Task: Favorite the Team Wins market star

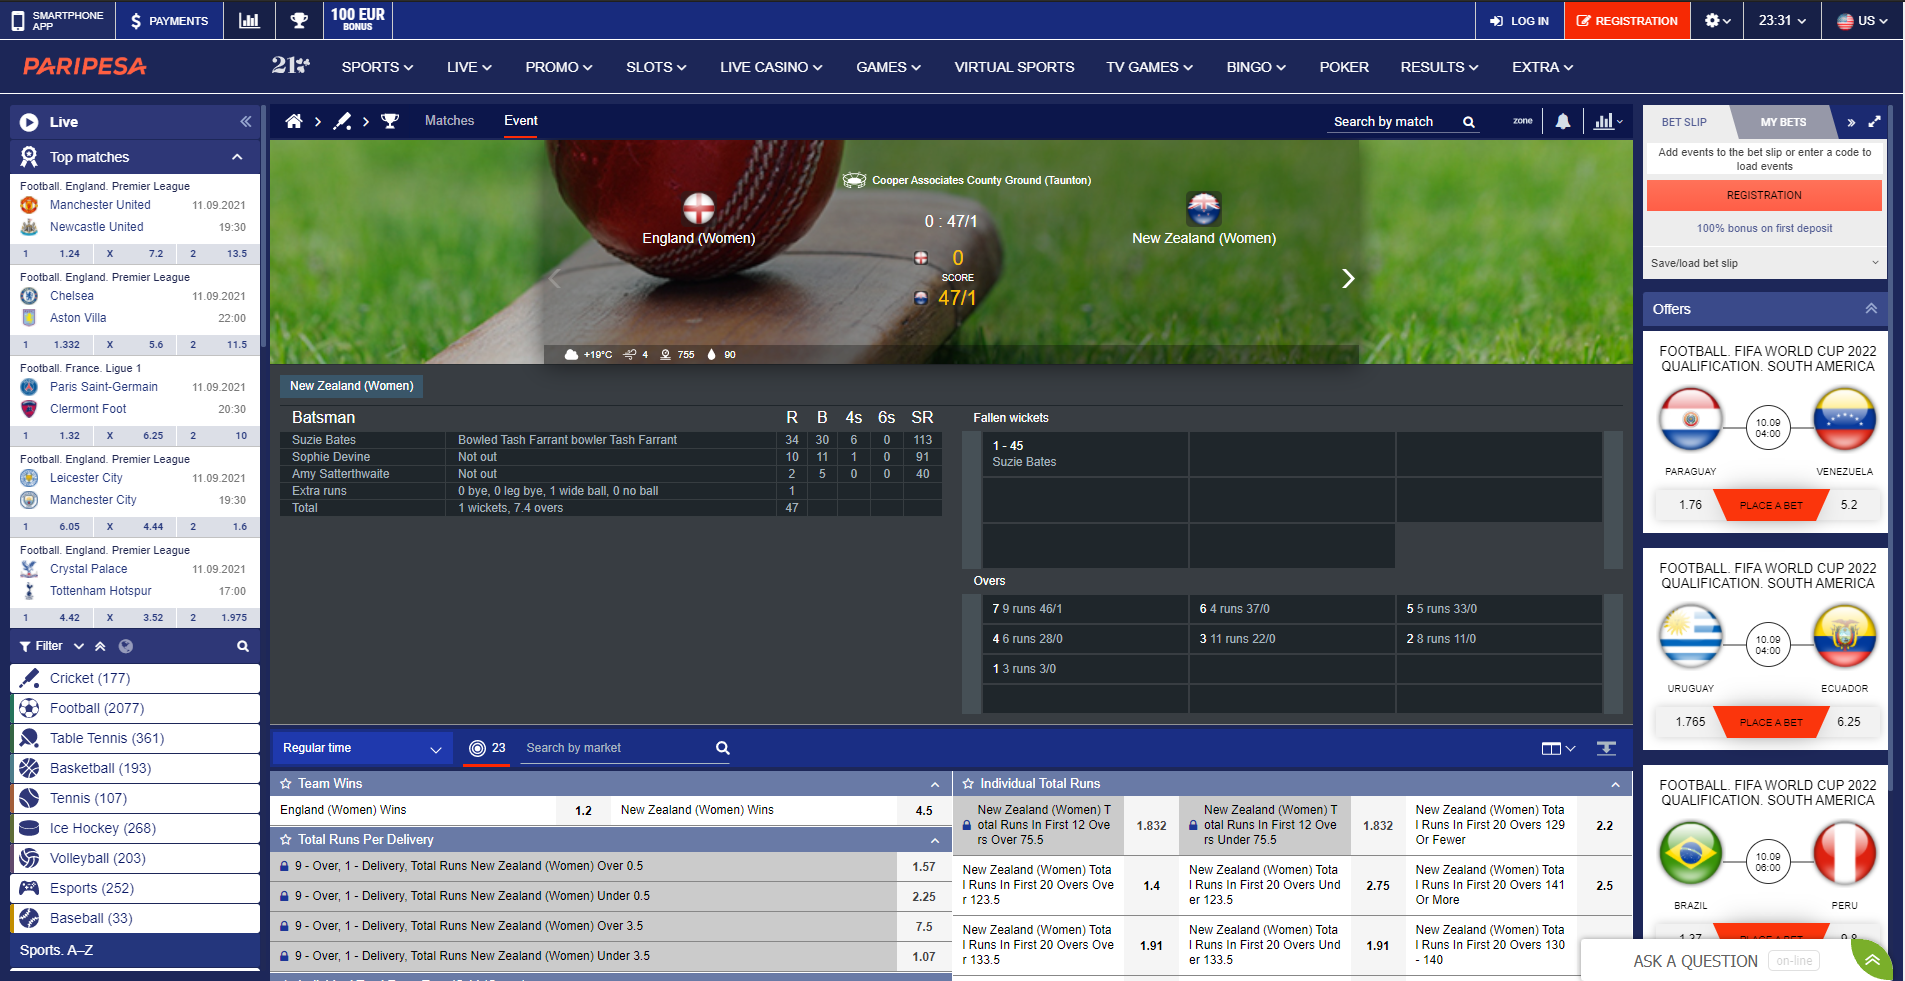Action: 285,784
